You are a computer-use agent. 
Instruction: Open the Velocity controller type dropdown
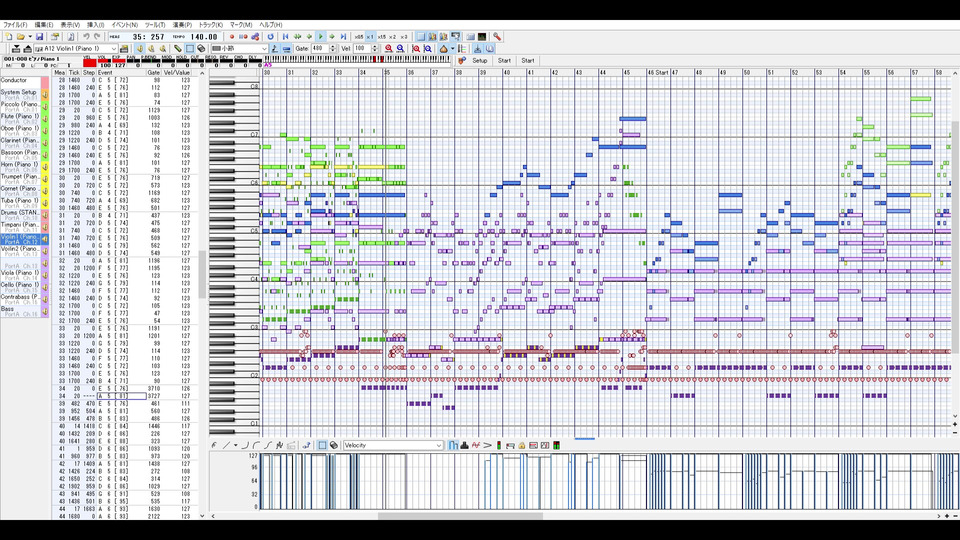392,445
